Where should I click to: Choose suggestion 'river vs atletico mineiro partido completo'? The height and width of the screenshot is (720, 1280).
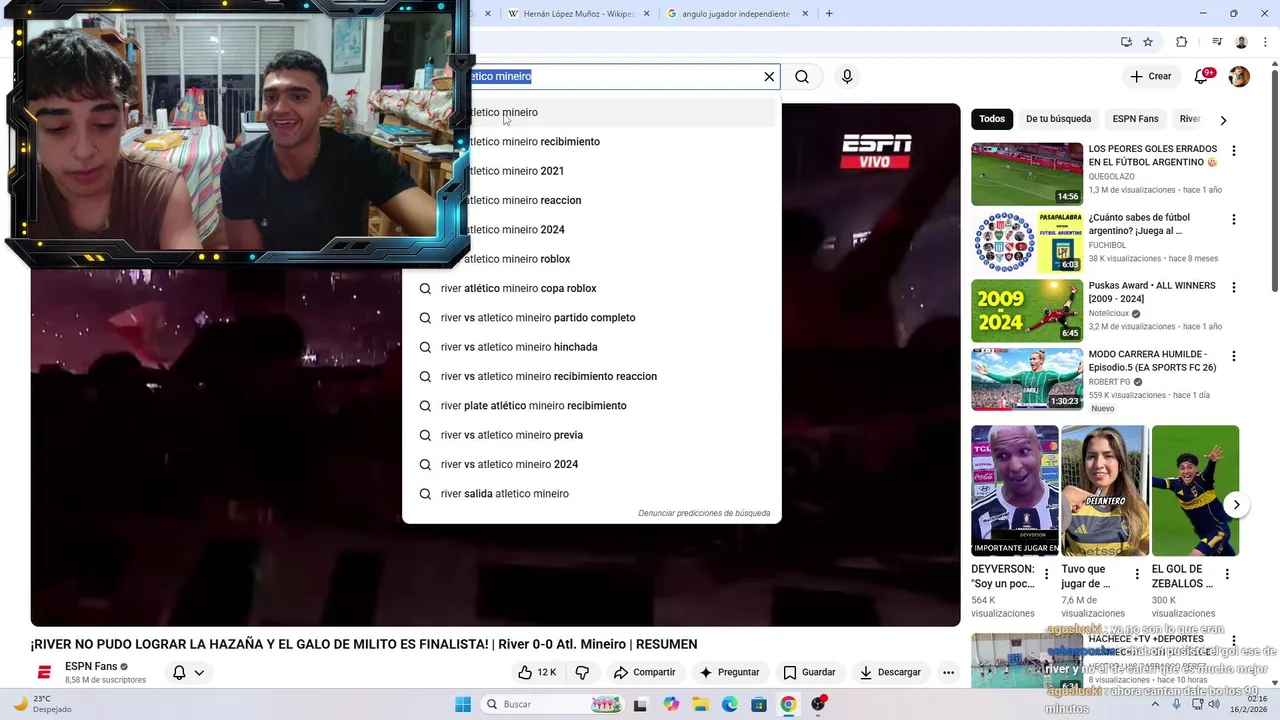590,318
